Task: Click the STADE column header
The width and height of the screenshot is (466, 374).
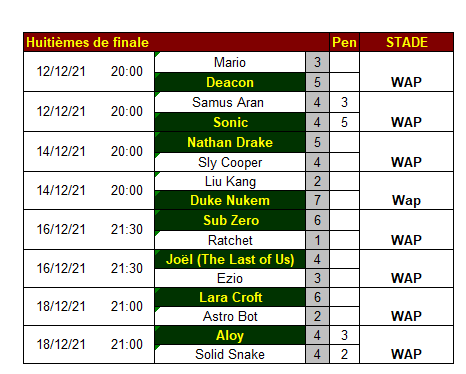Action: (x=406, y=42)
